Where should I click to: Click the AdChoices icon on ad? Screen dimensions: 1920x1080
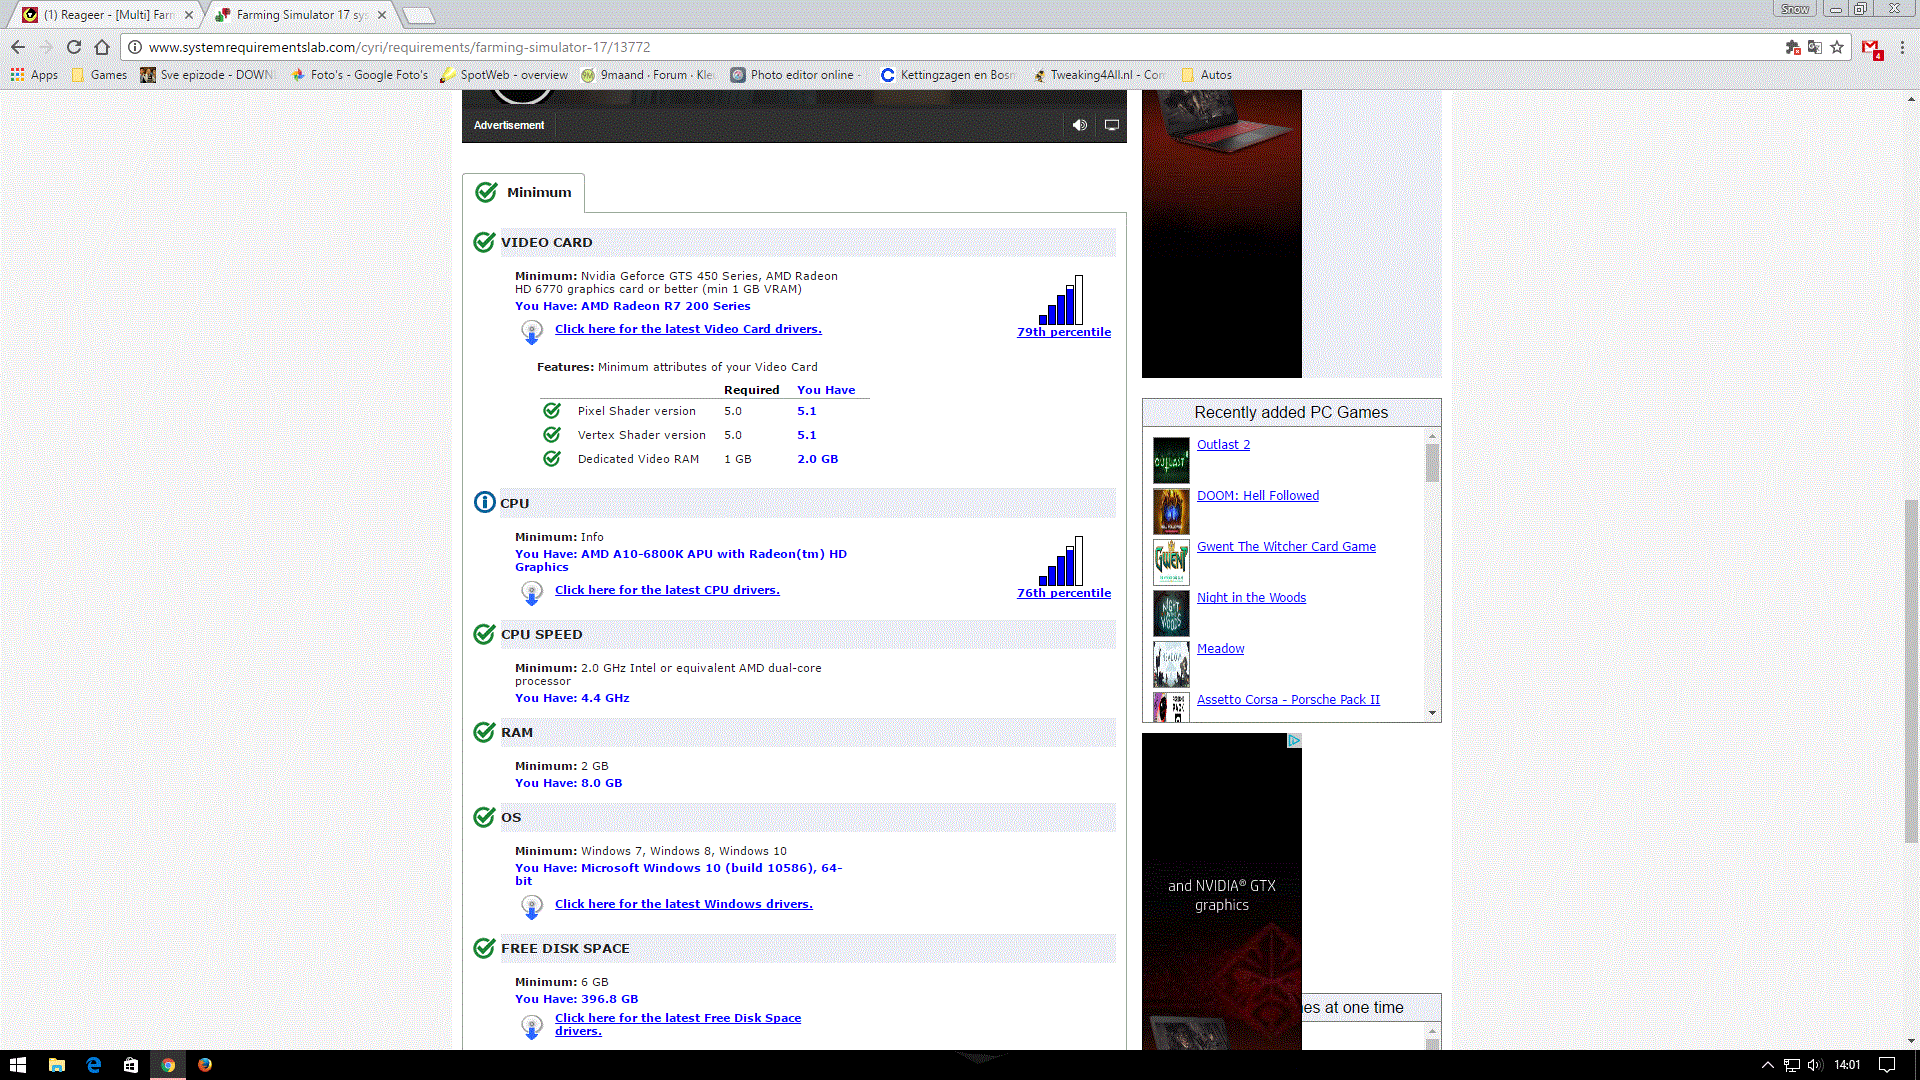click(1294, 741)
